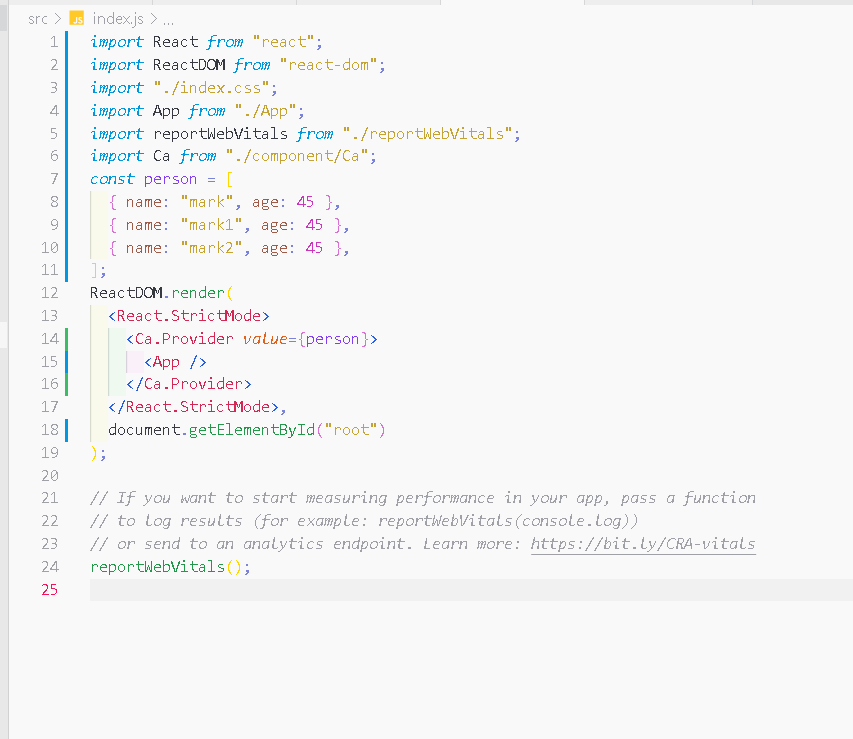Screen dimensions: 853x739
Task: Click highlighted line number 25
Action: [x=50, y=589]
